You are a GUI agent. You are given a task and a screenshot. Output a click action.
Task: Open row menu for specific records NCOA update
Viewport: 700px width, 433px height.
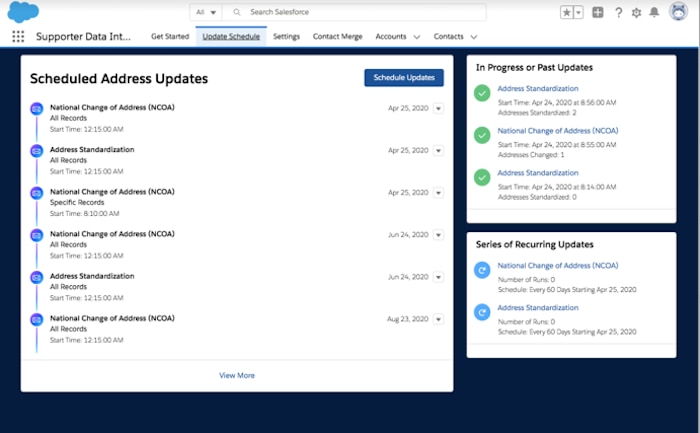[438, 193]
